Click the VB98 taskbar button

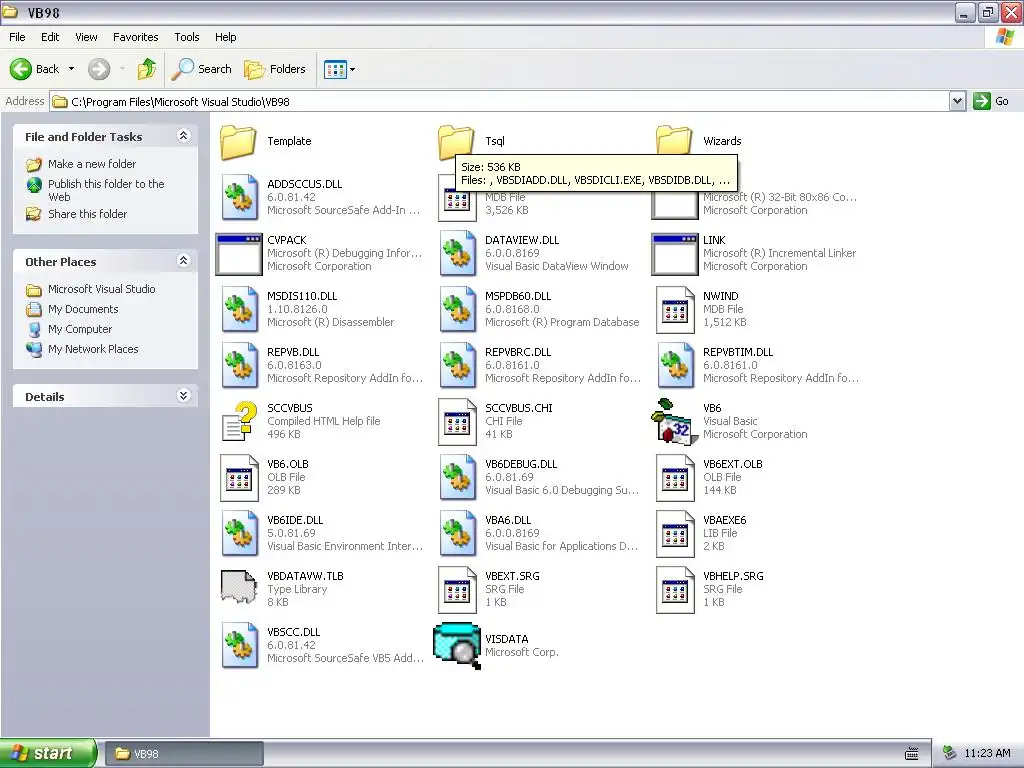pos(184,754)
